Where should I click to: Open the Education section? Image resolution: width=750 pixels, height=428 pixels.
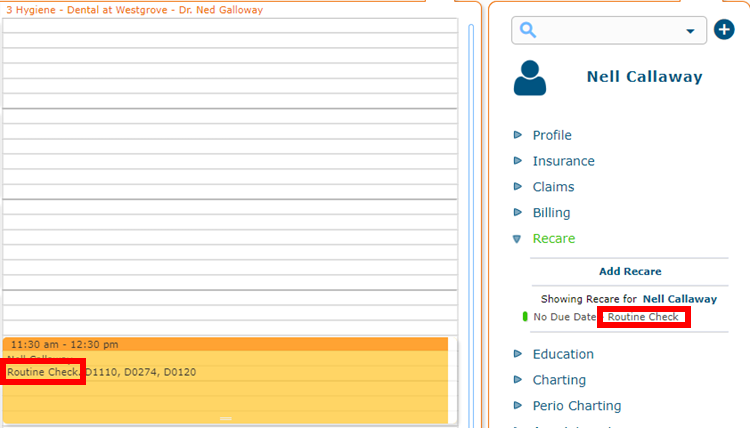click(x=563, y=354)
